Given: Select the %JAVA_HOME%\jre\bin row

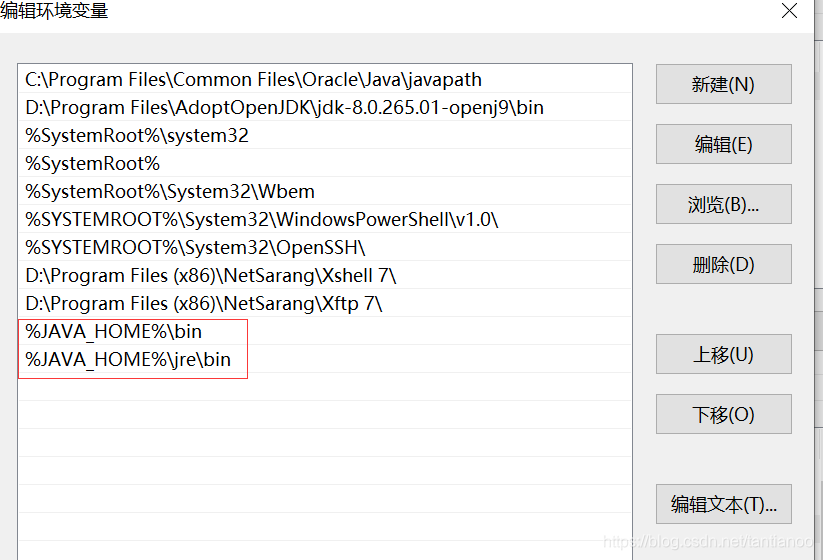Looking at the screenshot, I should (325, 359).
